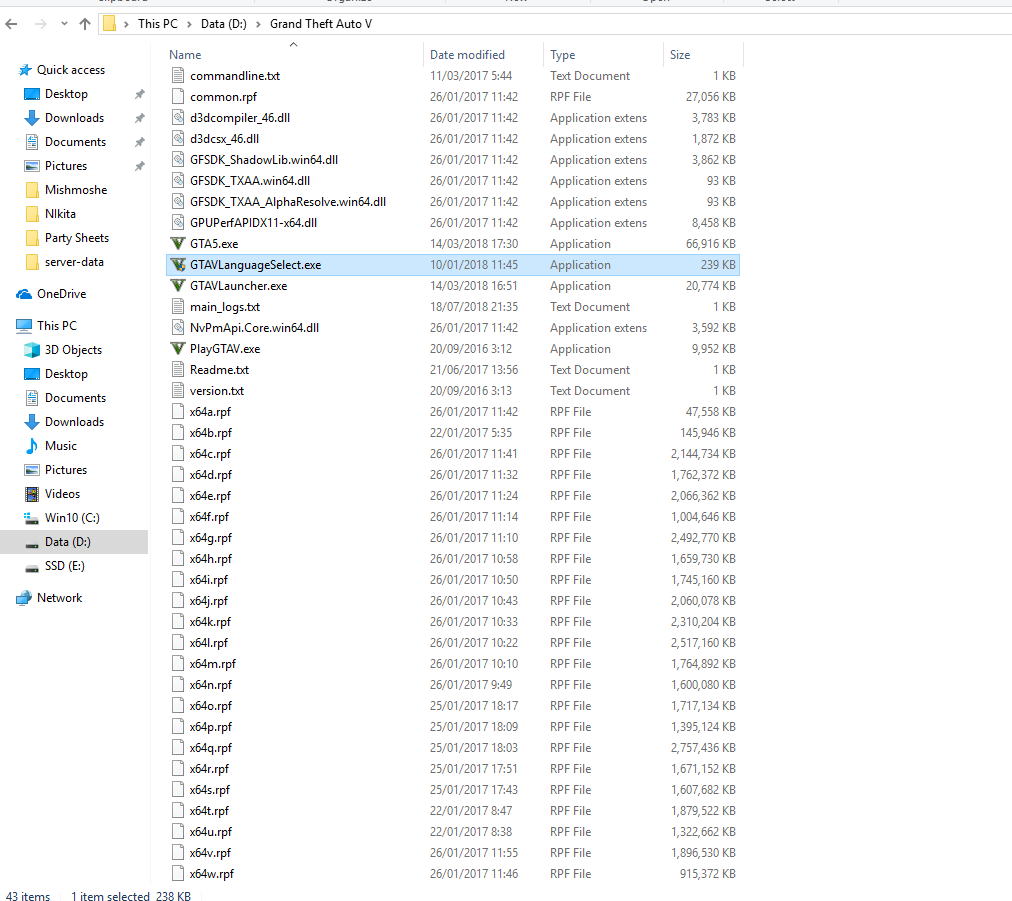This screenshot has height=901, width=1012.
Task: Click the Back navigation arrow
Action: tap(12, 23)
